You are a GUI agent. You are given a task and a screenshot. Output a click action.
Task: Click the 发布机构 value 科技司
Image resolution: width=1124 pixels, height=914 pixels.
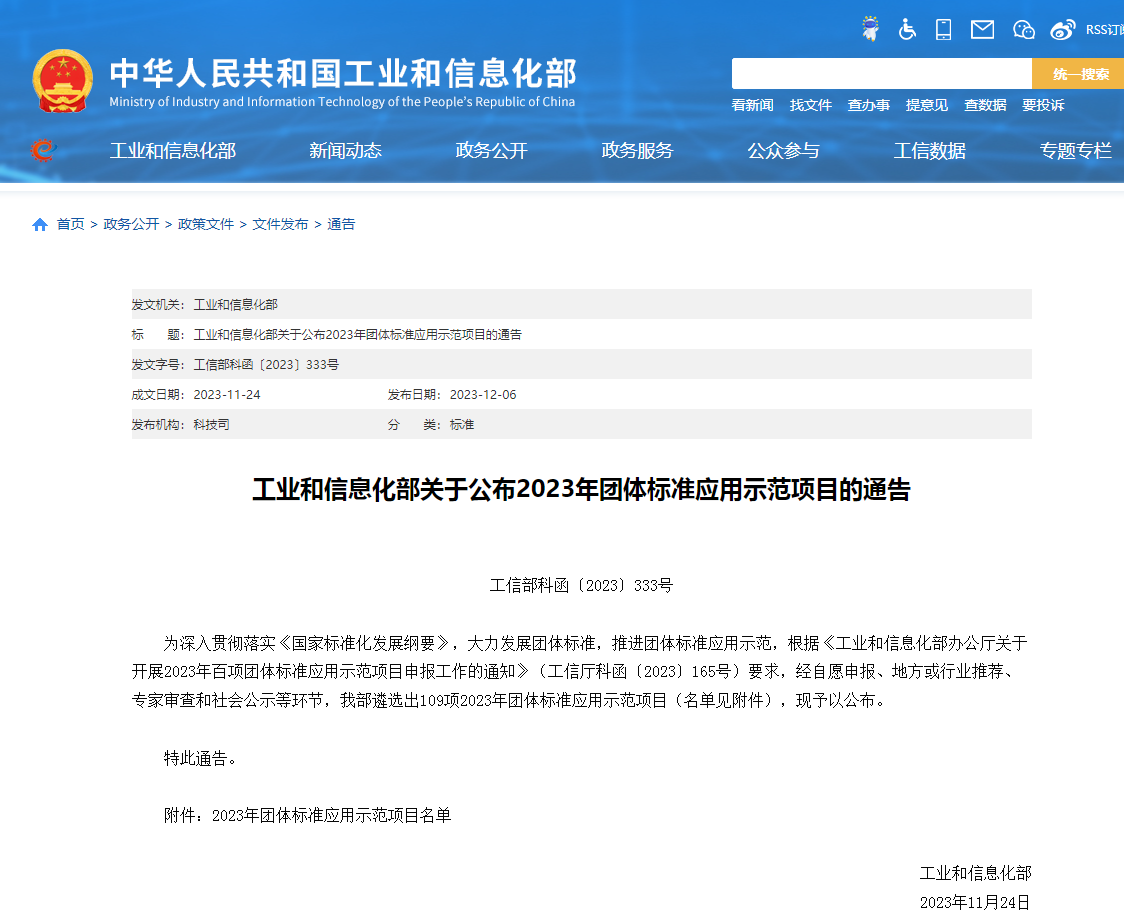tap(211, 425)
